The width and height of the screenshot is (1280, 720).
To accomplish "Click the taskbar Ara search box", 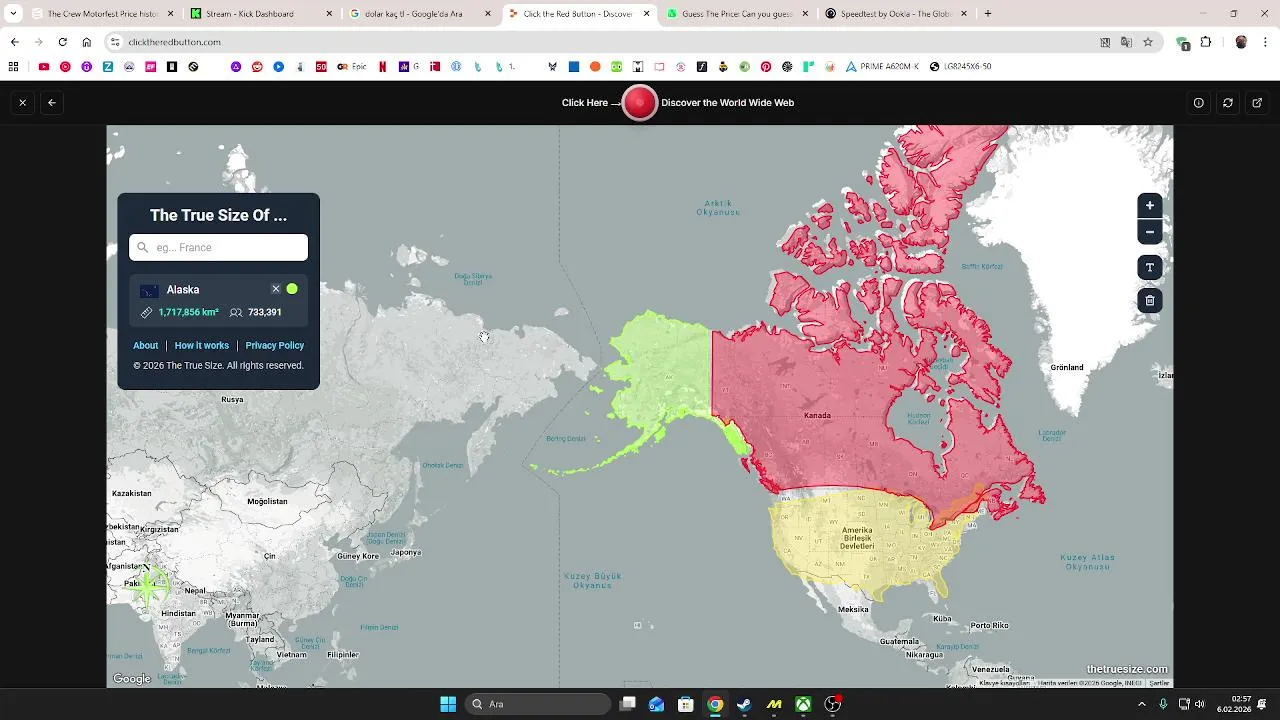I will click(540, 704).
